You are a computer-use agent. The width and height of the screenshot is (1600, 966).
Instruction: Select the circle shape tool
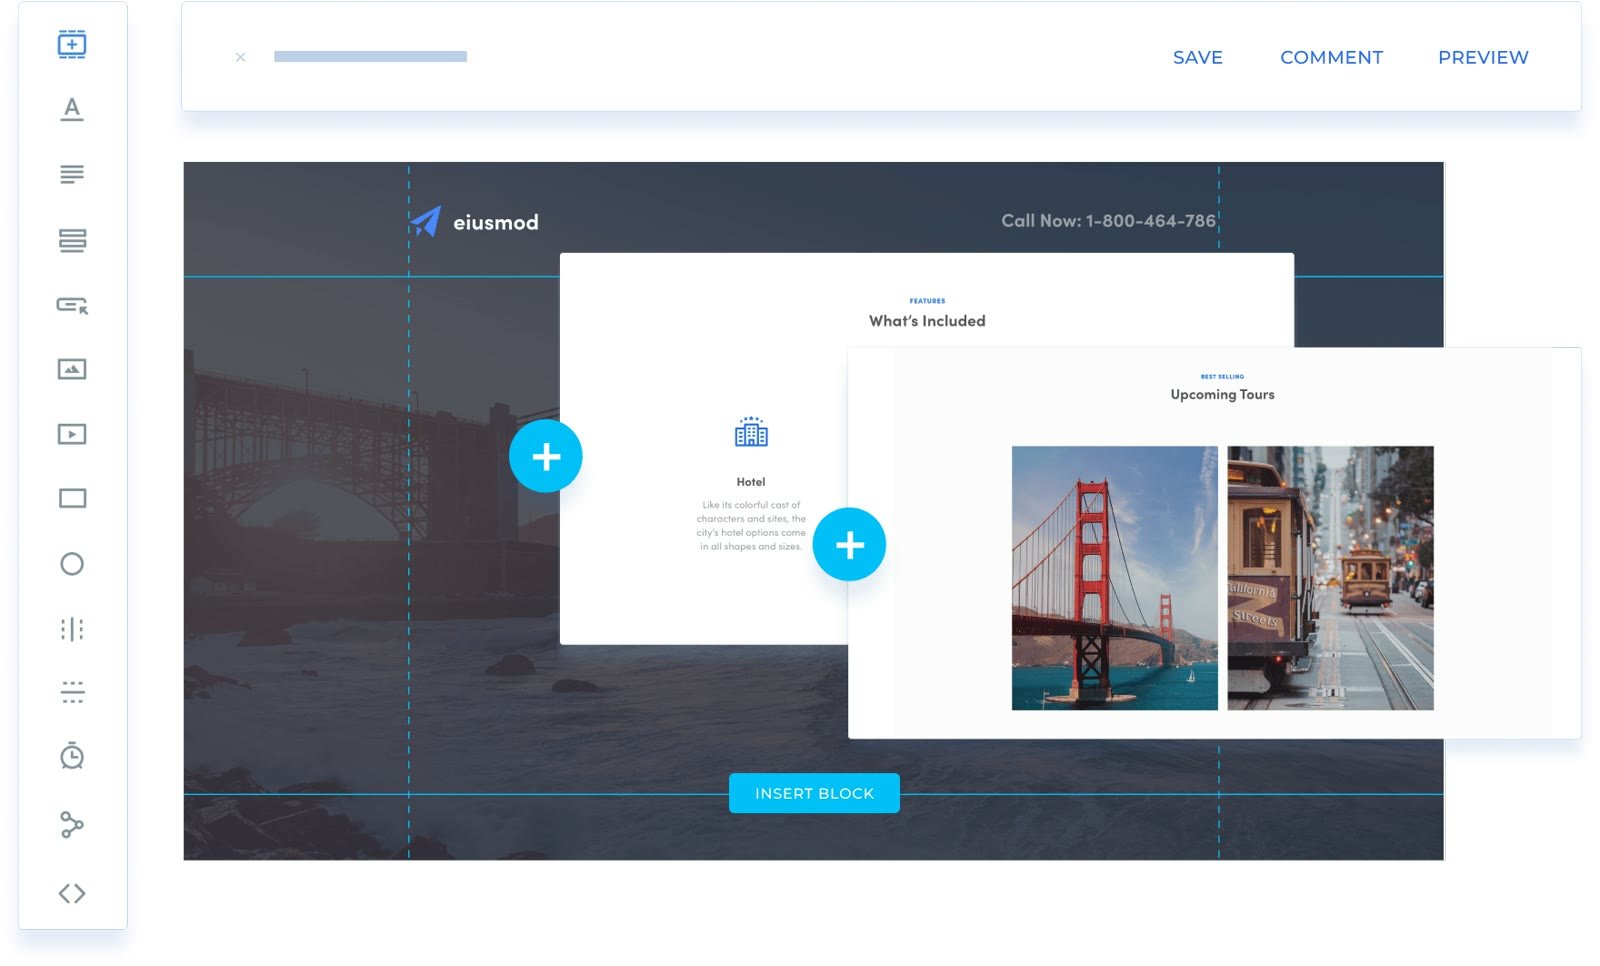click(72, 564)
